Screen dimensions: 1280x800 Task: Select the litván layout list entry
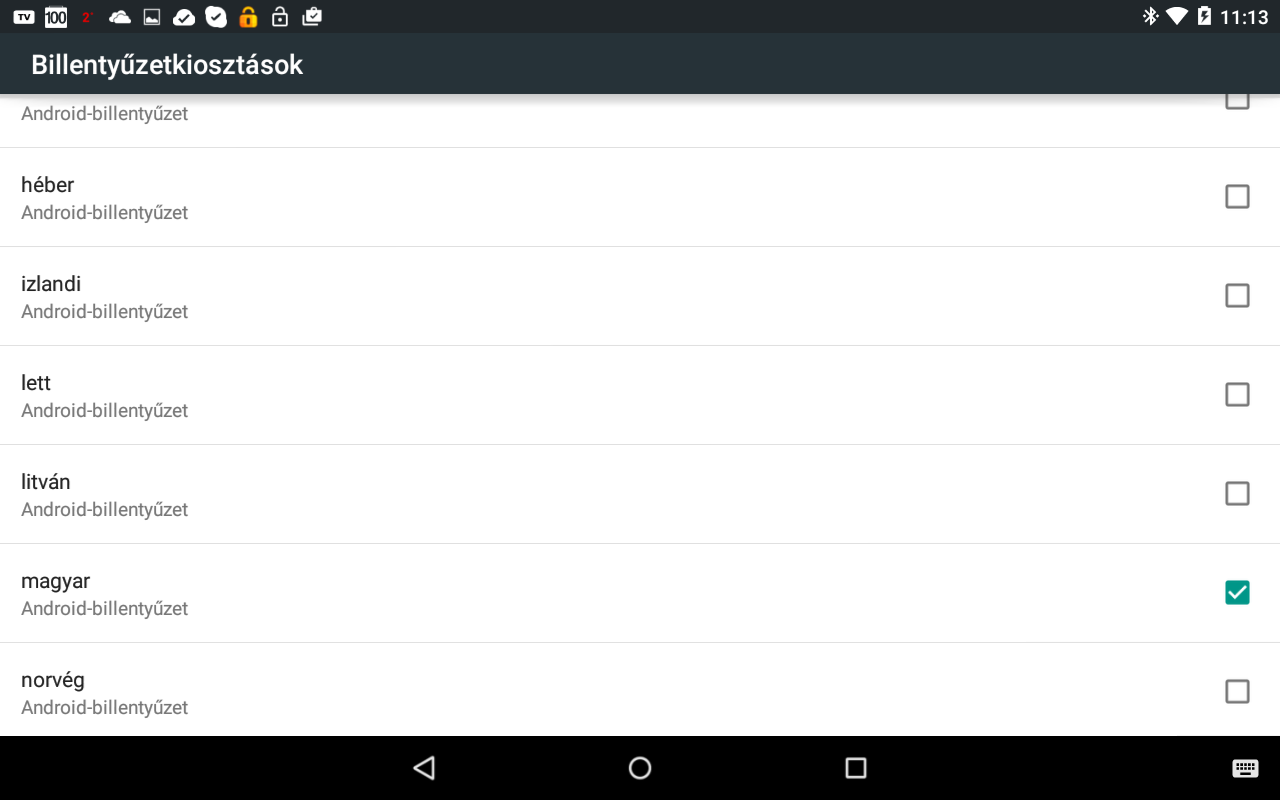tap(640, 494)
